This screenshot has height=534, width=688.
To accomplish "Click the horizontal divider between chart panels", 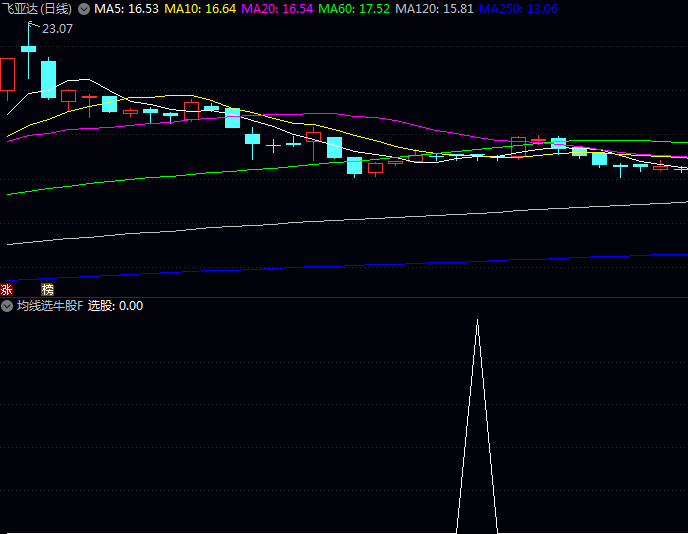I will click(x=344, y=297).
